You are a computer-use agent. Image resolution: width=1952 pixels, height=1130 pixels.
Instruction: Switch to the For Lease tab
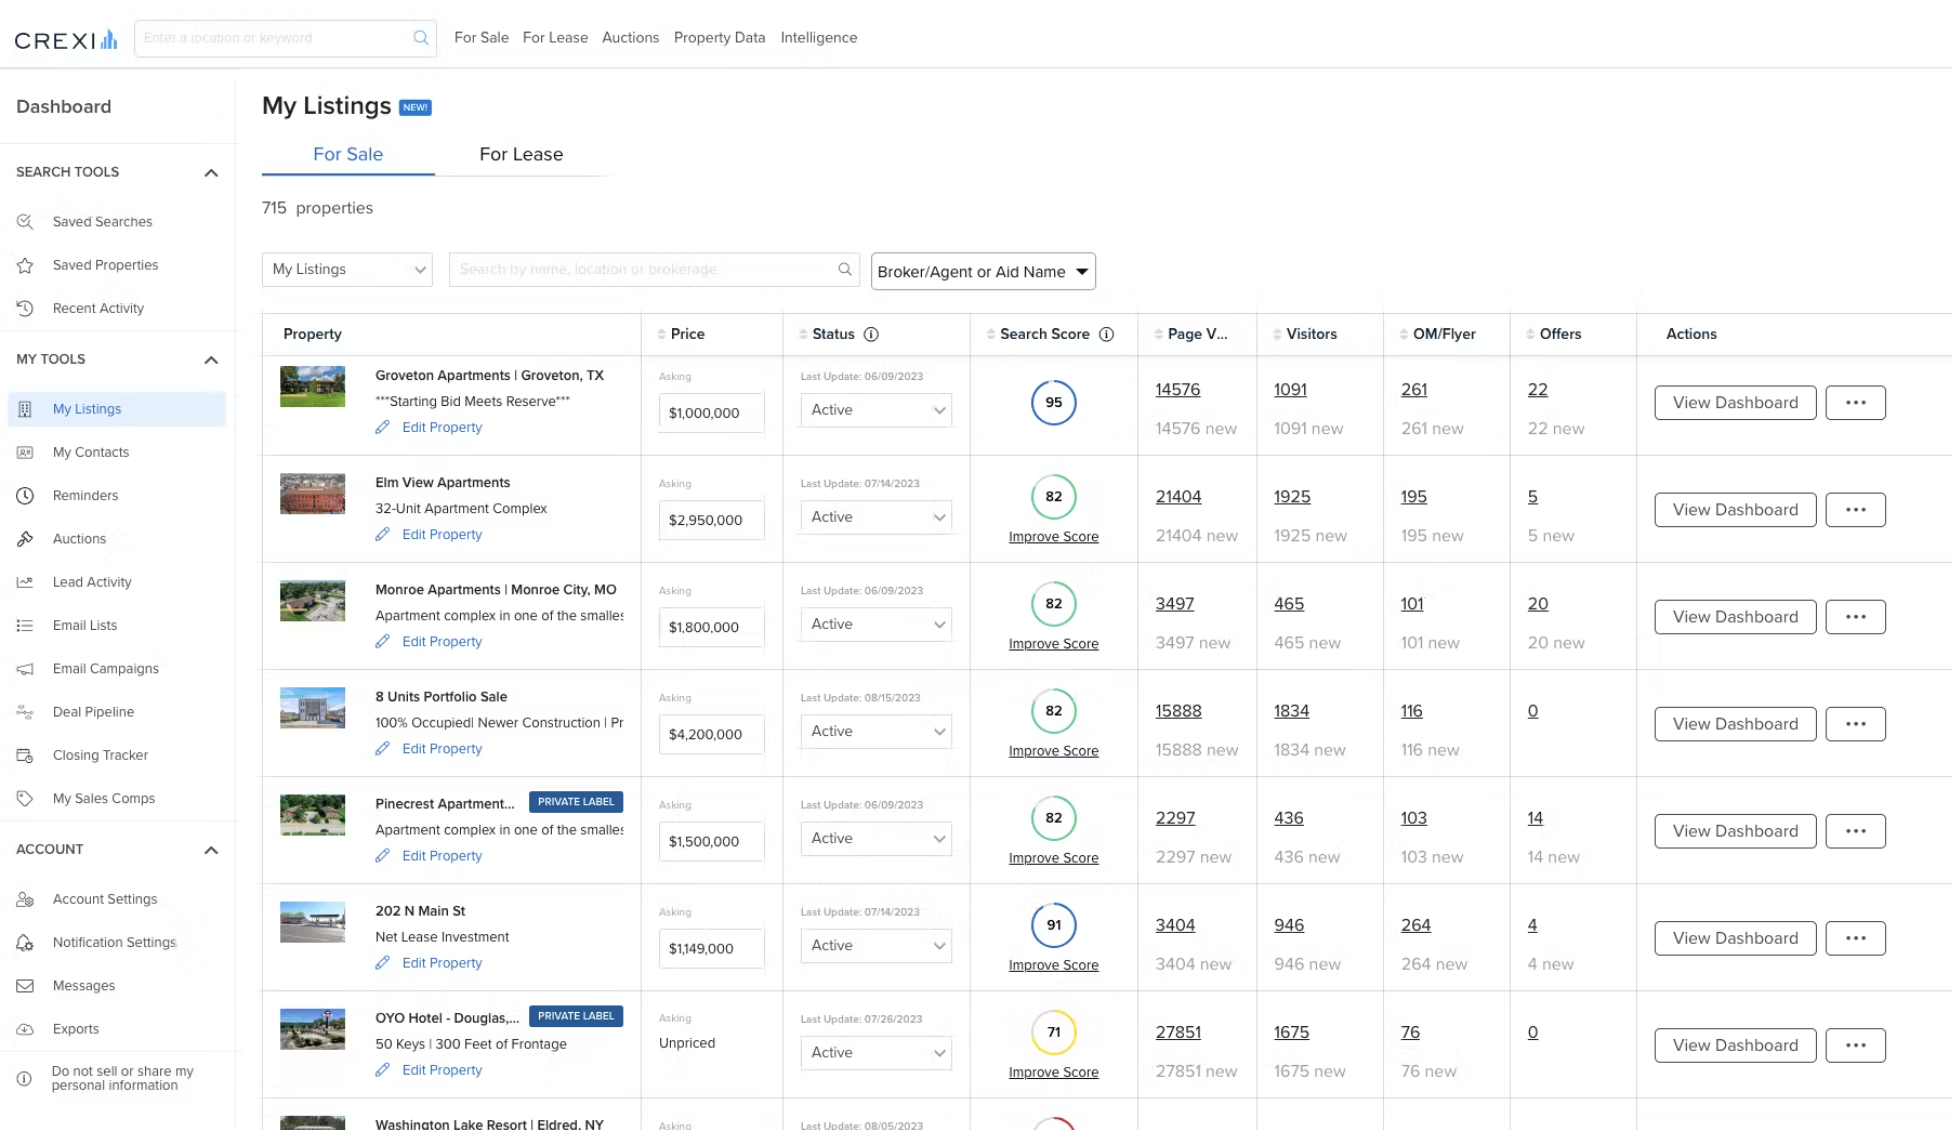[521, 154]
